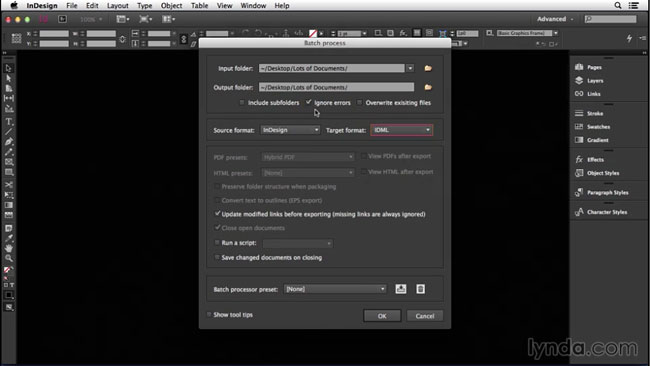Open the Swatches panel

coord(592,126)
